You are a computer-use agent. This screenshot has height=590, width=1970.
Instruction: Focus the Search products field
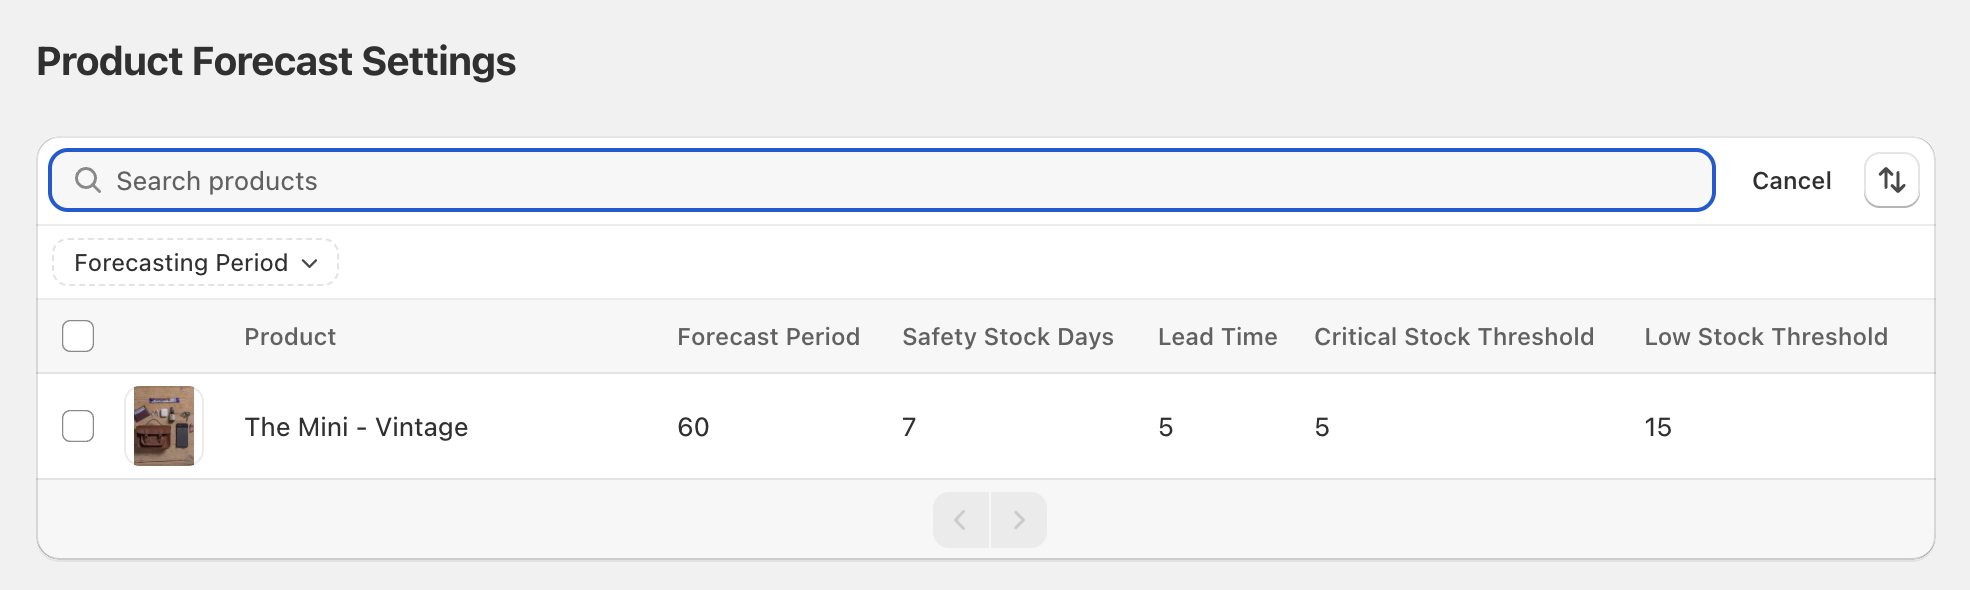point(900,181)
